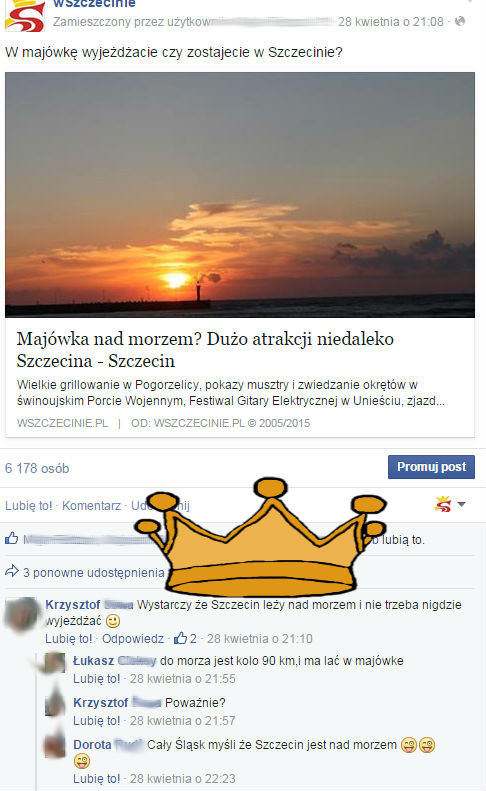486x791 pixels.
Task: Click the share arrow icon beside 3 ponowne udostępnienia
Action: pyautogui.click(x=12, y=572)
